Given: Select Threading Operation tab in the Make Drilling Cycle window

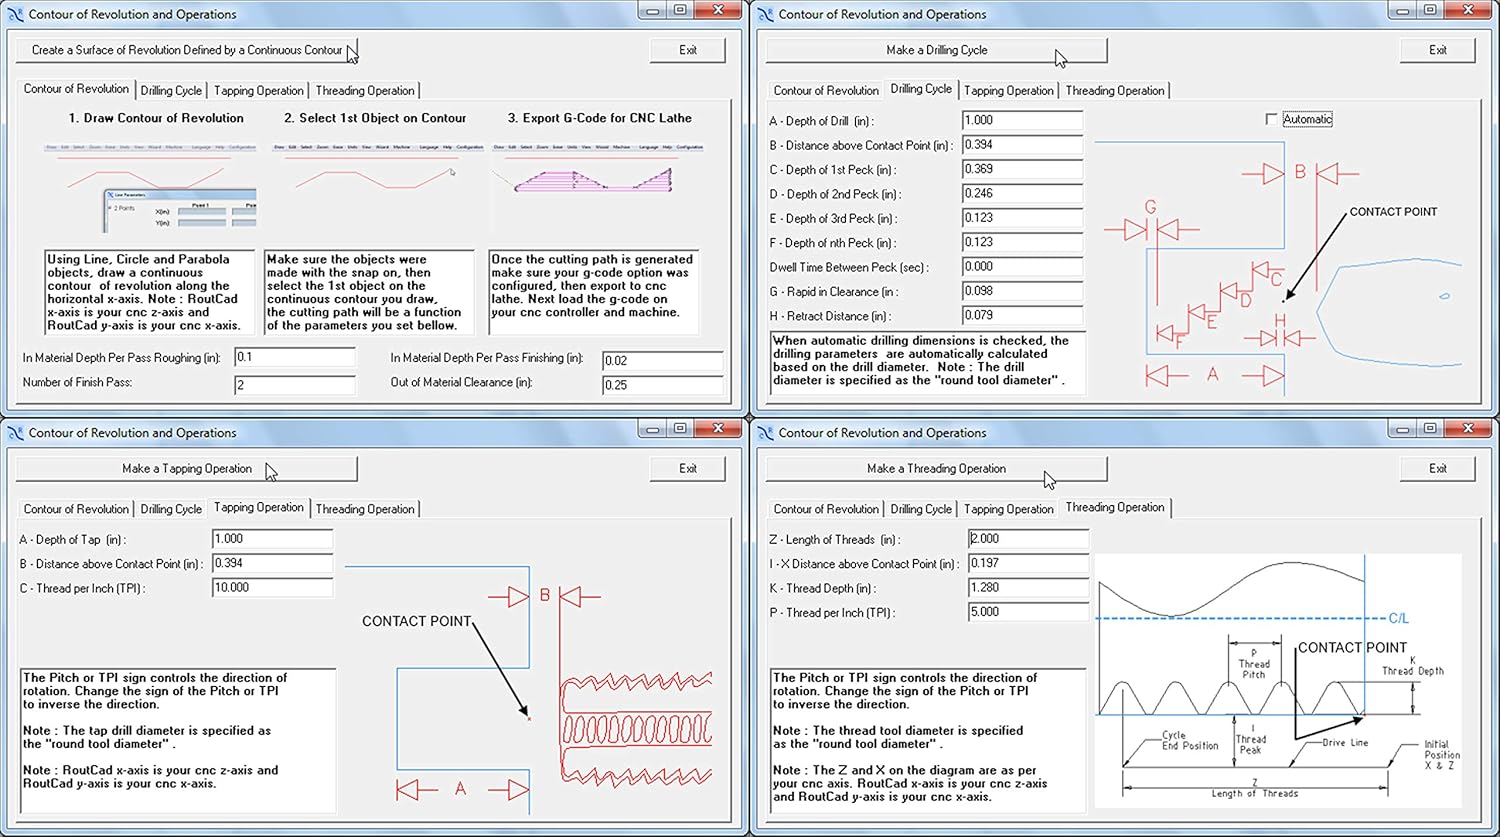Looking at the screenshot, I should click(x=1115, y=91).
